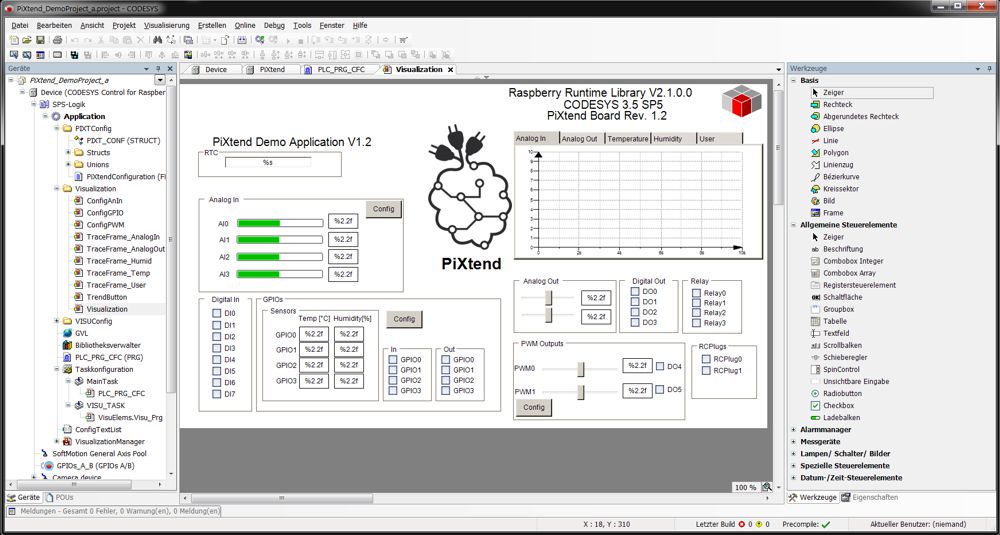Check the RCPlug0 checkbox
This screenshot has width=1000, height=535.
click(706, 359)
